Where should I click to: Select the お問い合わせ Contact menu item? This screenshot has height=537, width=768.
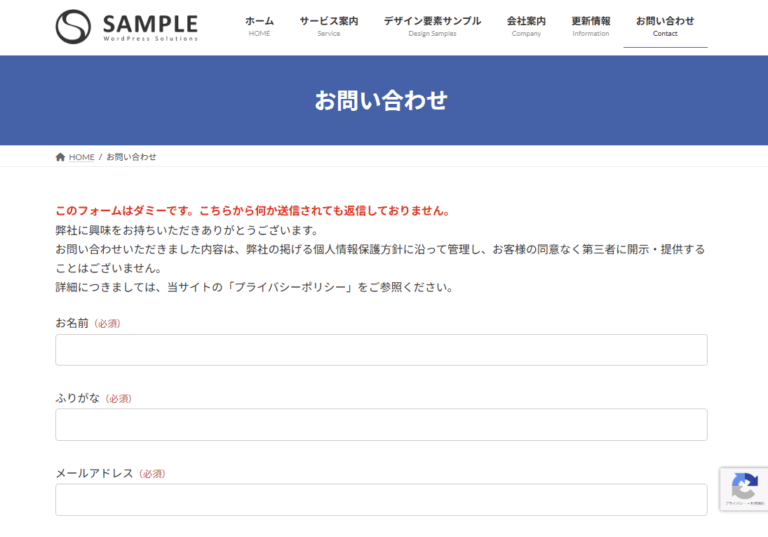pos(665,26)
